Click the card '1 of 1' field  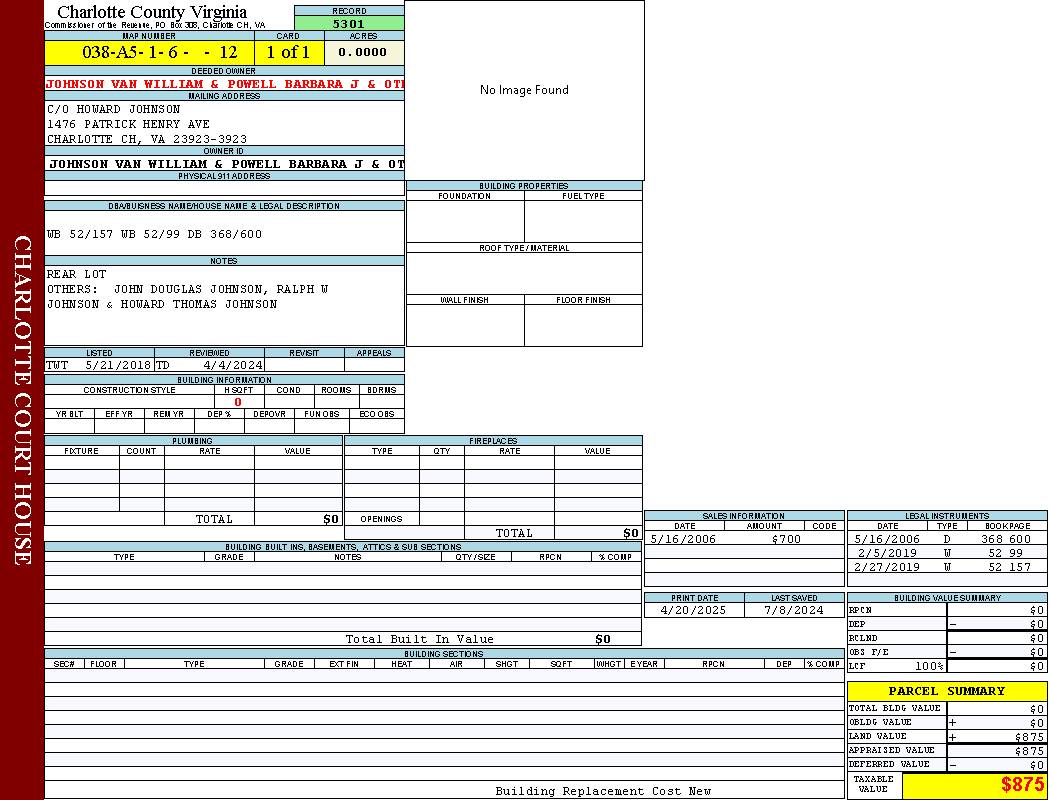pos(288,52)
